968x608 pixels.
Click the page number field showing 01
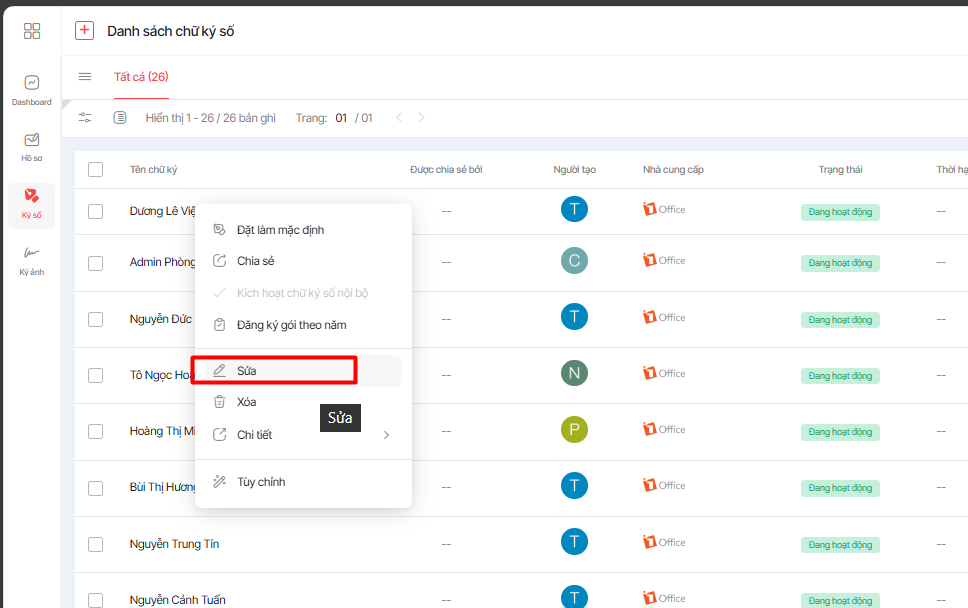tap(341, 118)
